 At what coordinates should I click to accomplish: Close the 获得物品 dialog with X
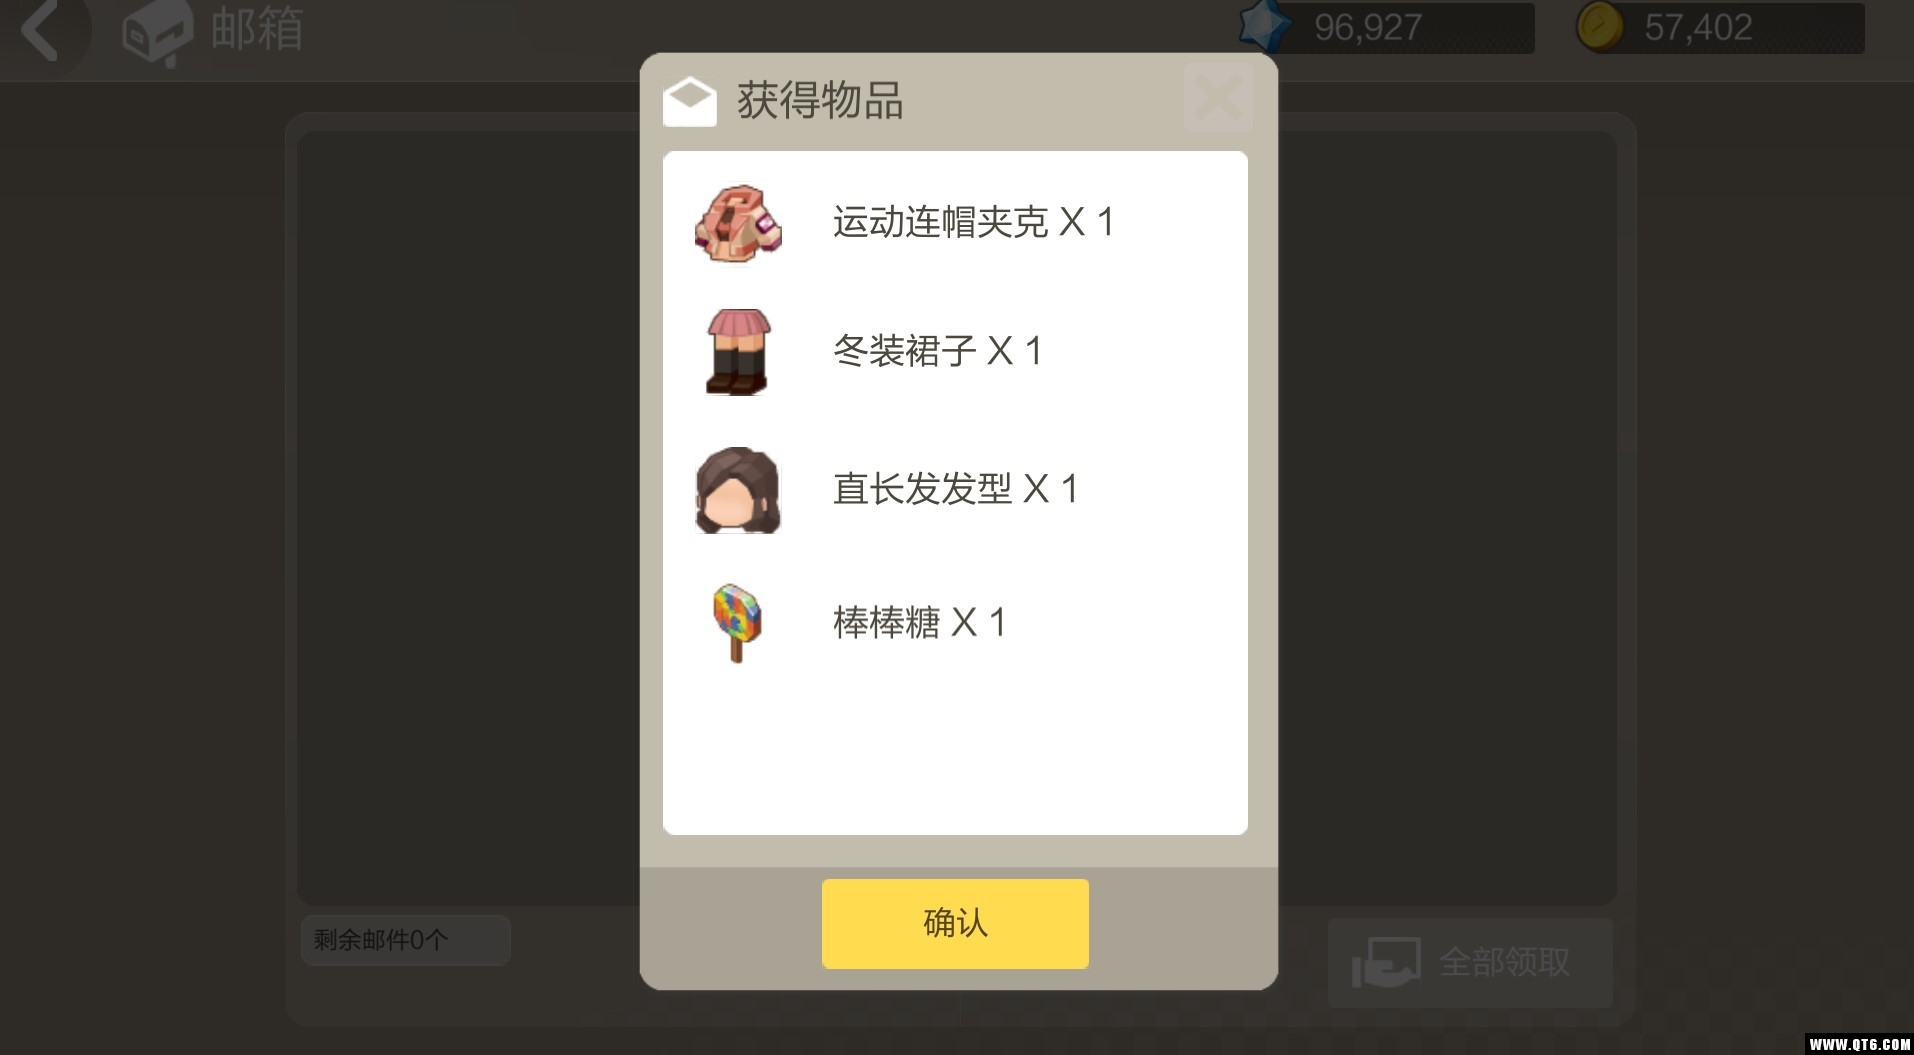click(1218, 98)
